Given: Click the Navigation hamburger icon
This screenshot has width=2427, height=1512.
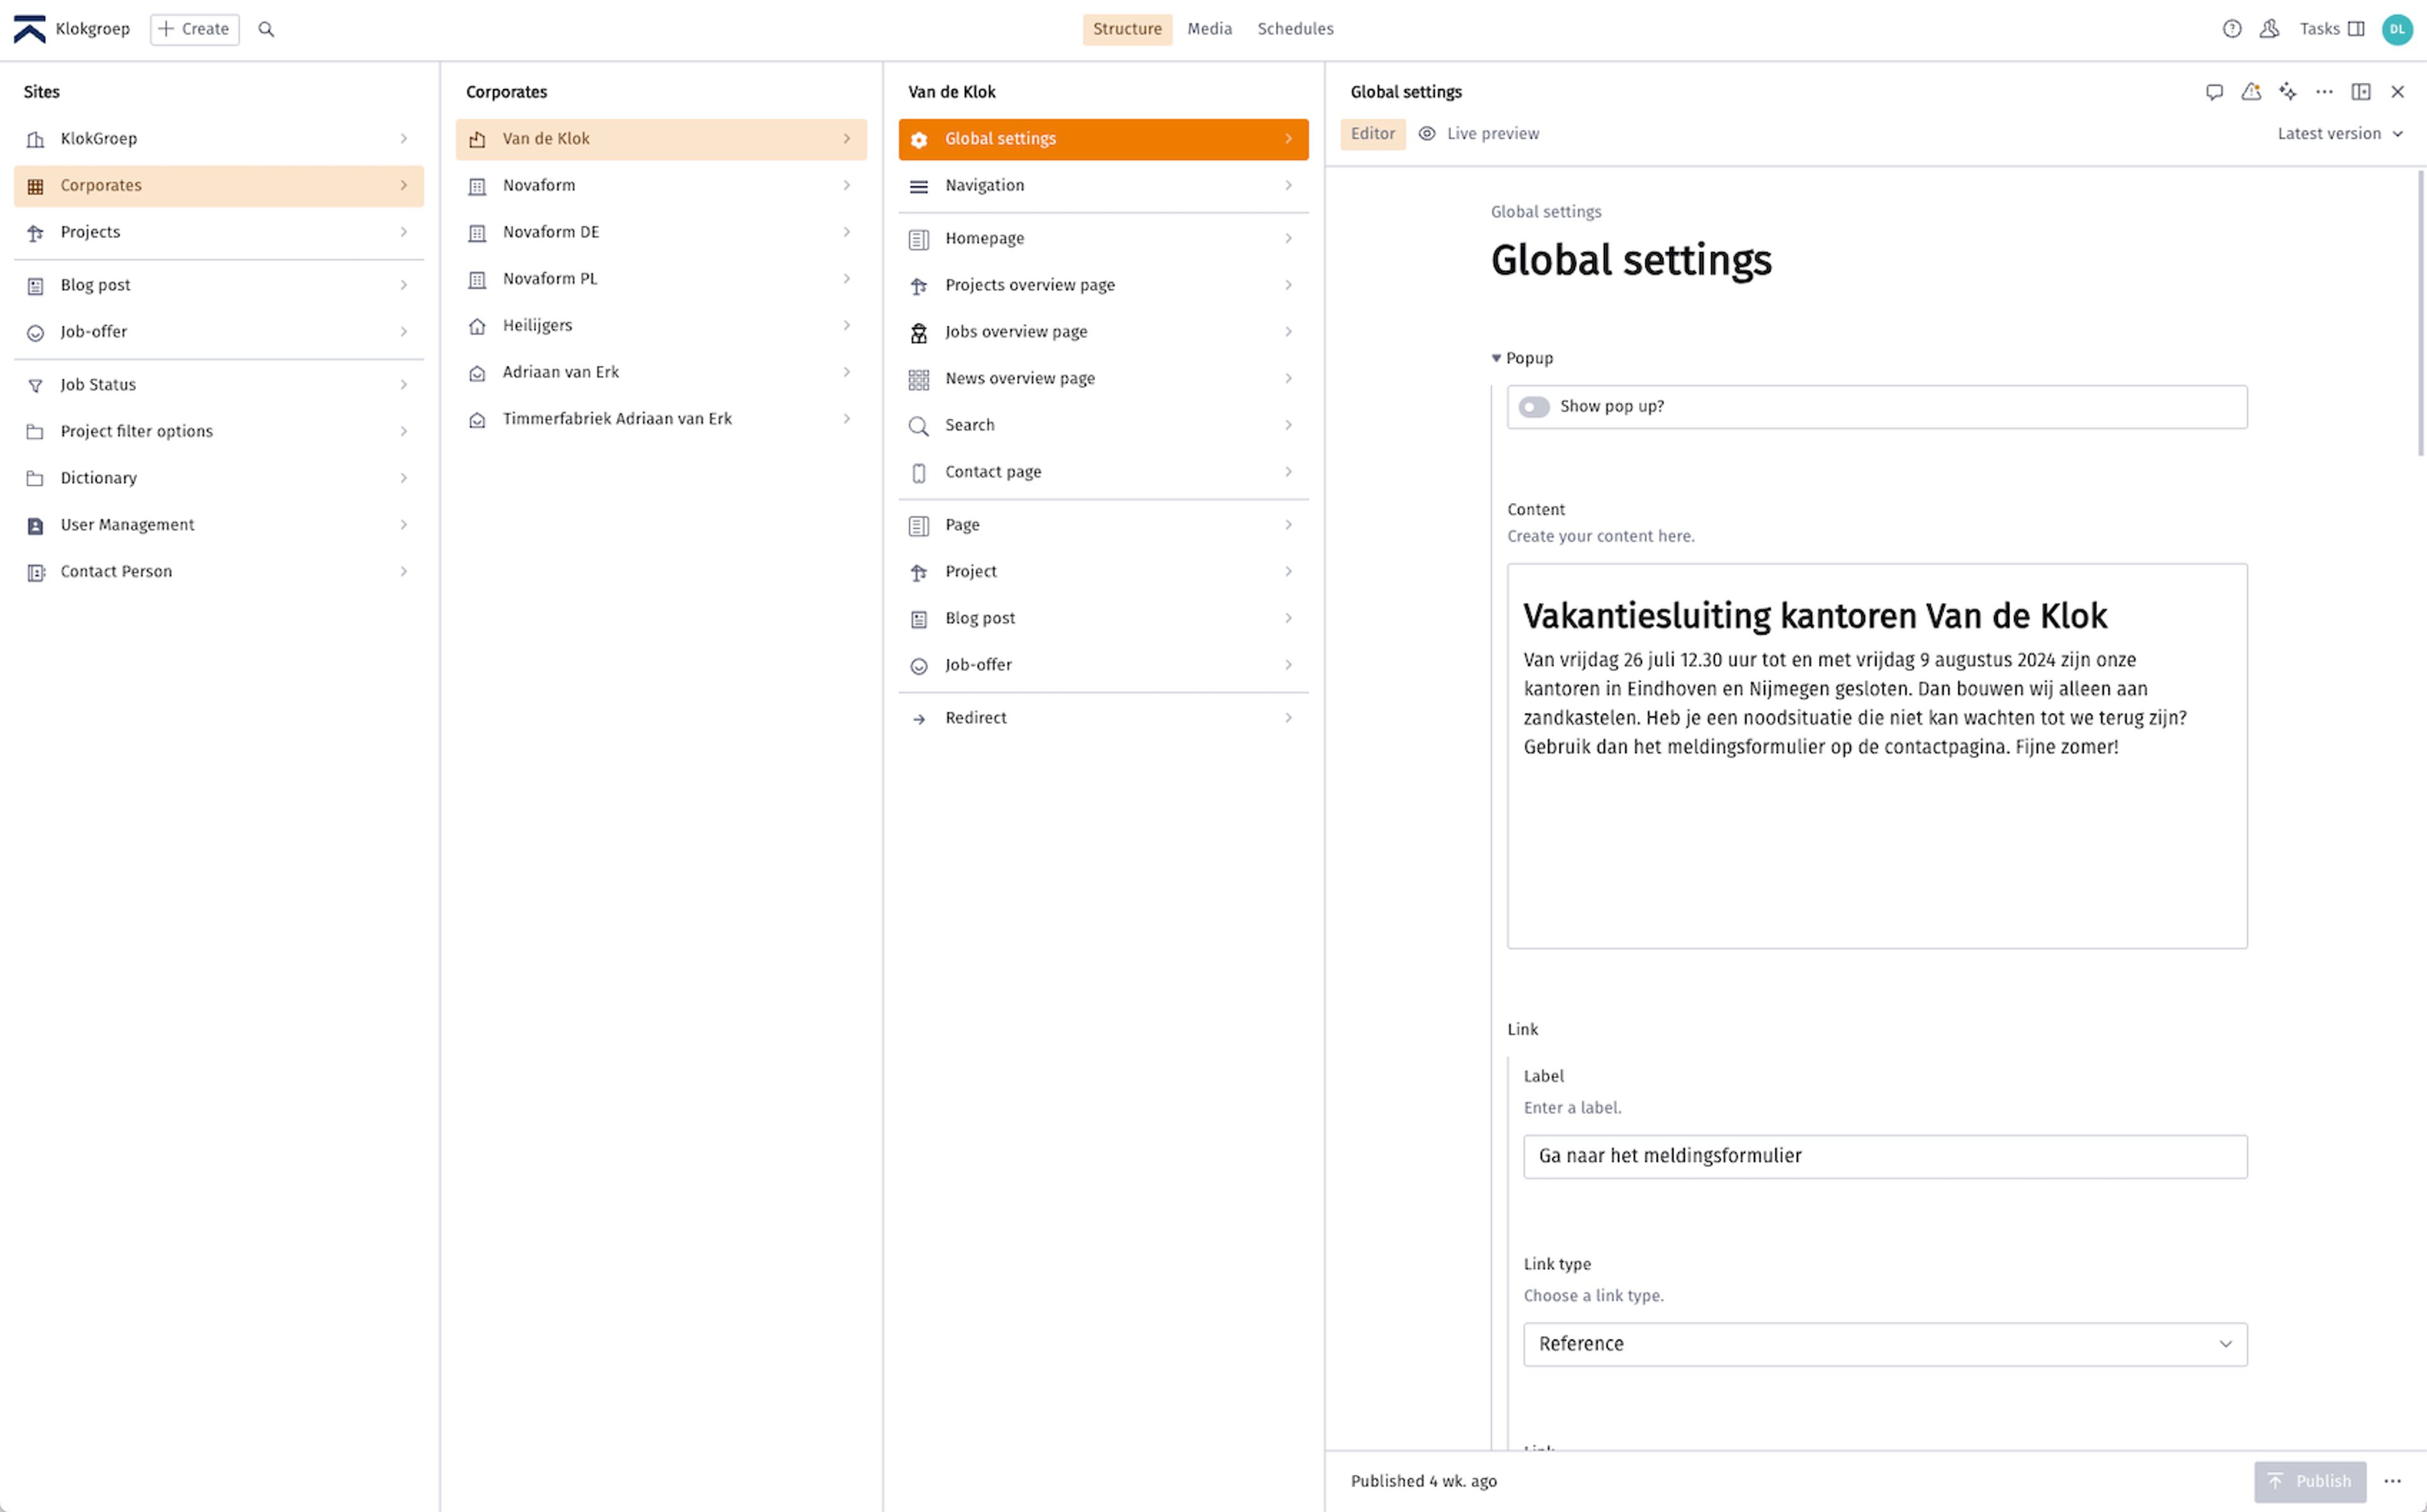Looking at the screenshot, I should tap(919, 187).
